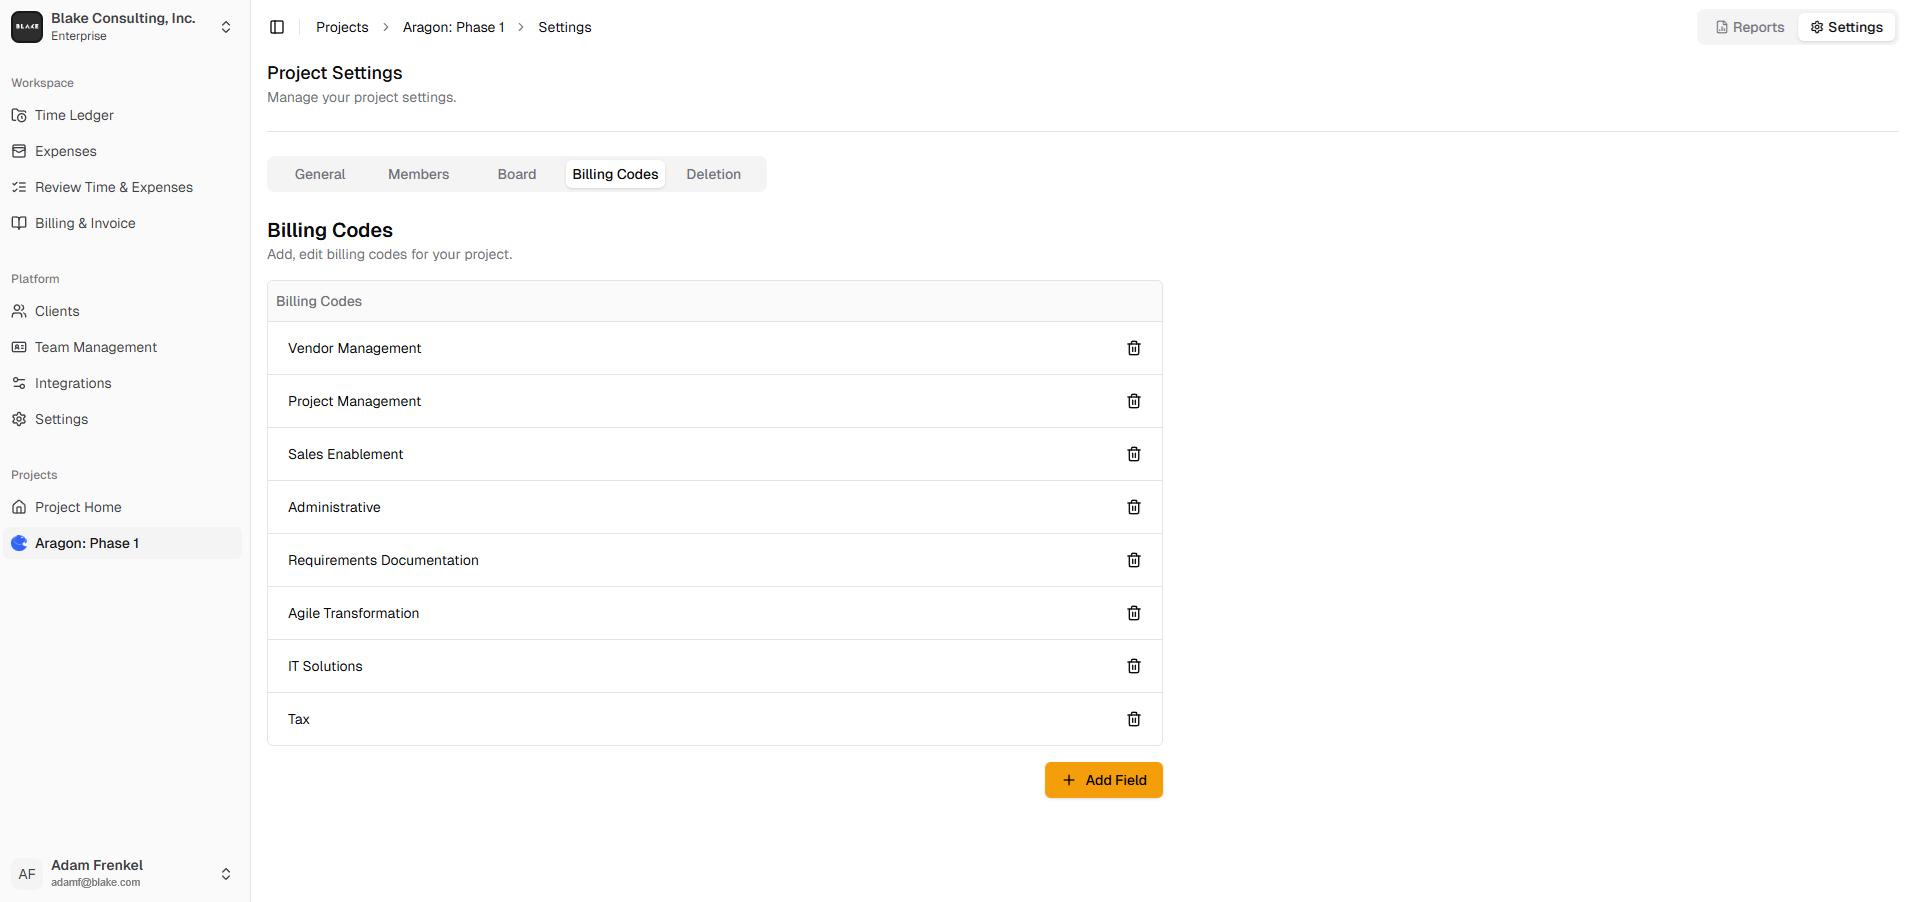1911x902 pixels.
Task: Delete the Vendor Management billing code
Action: click(1134, 348)
